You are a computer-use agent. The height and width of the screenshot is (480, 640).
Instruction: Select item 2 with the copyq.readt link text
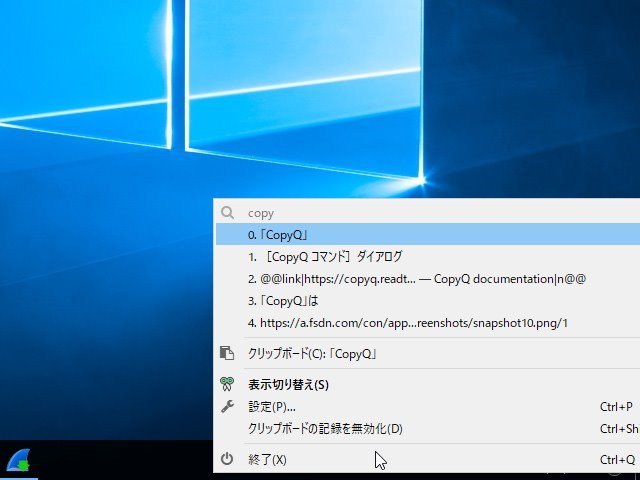coord(428,279)
